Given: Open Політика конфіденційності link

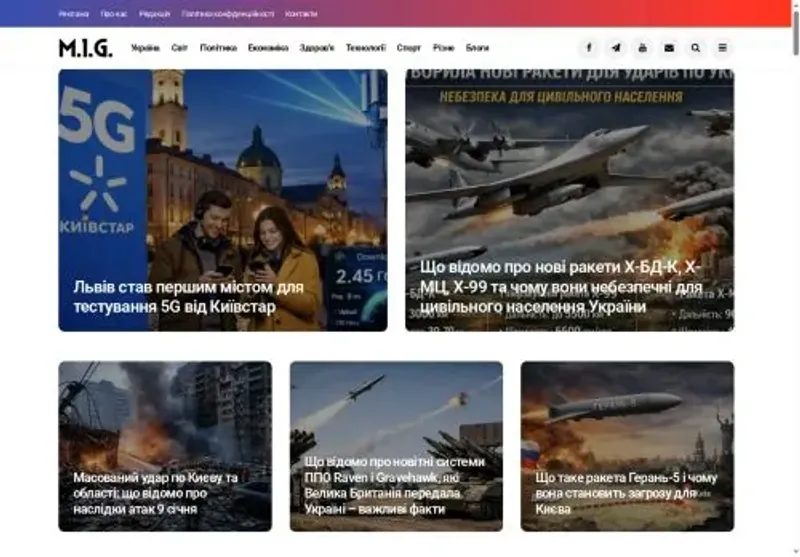Looking at the screenshot, I should click(x=228, y=14).
